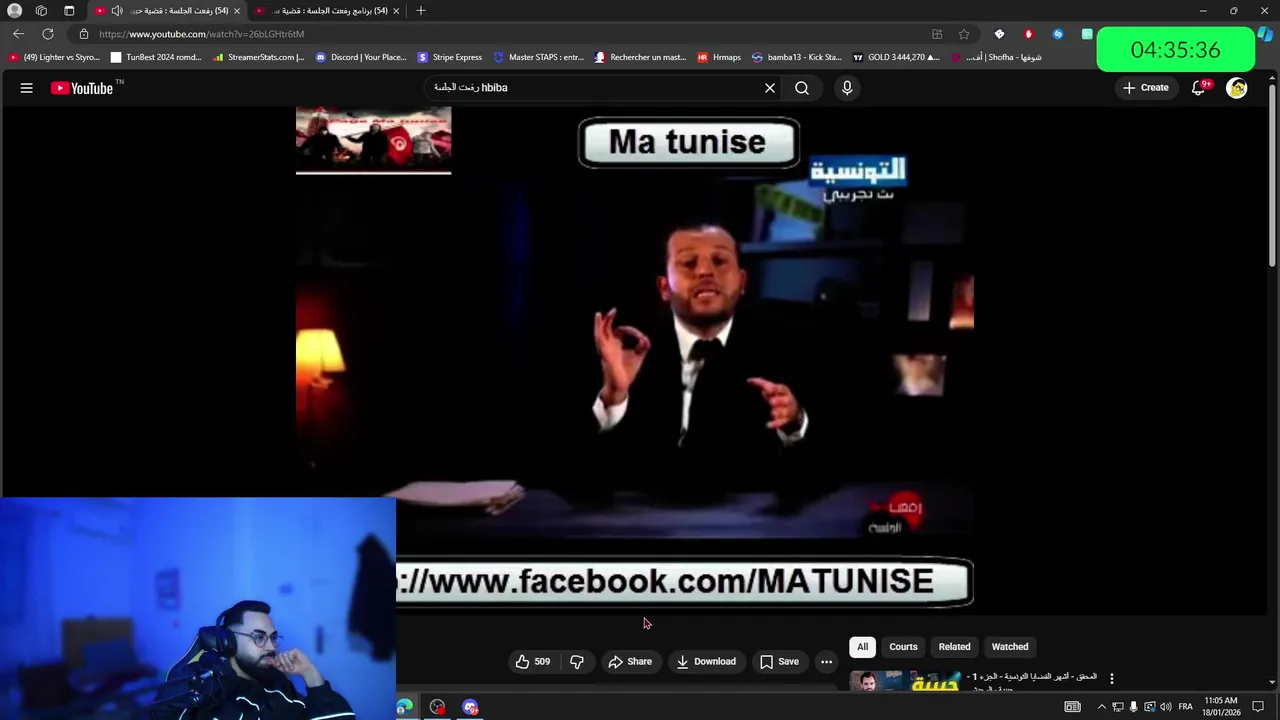The width and height of the screenshot is (1280, 720).
Task: Select the Watched filter chip
Action: tap(1009, 647)
